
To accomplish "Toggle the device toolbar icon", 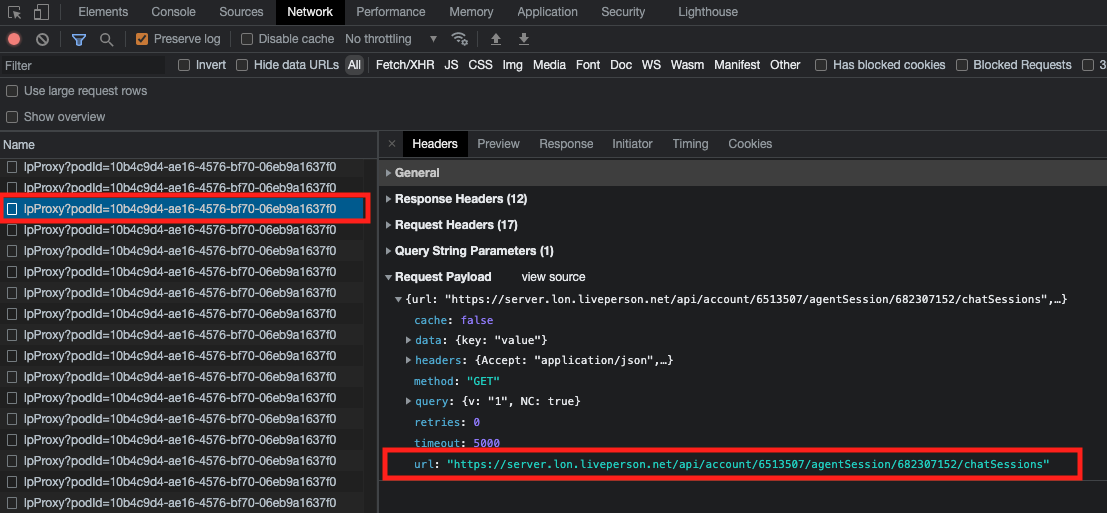I will click(41, 12).
